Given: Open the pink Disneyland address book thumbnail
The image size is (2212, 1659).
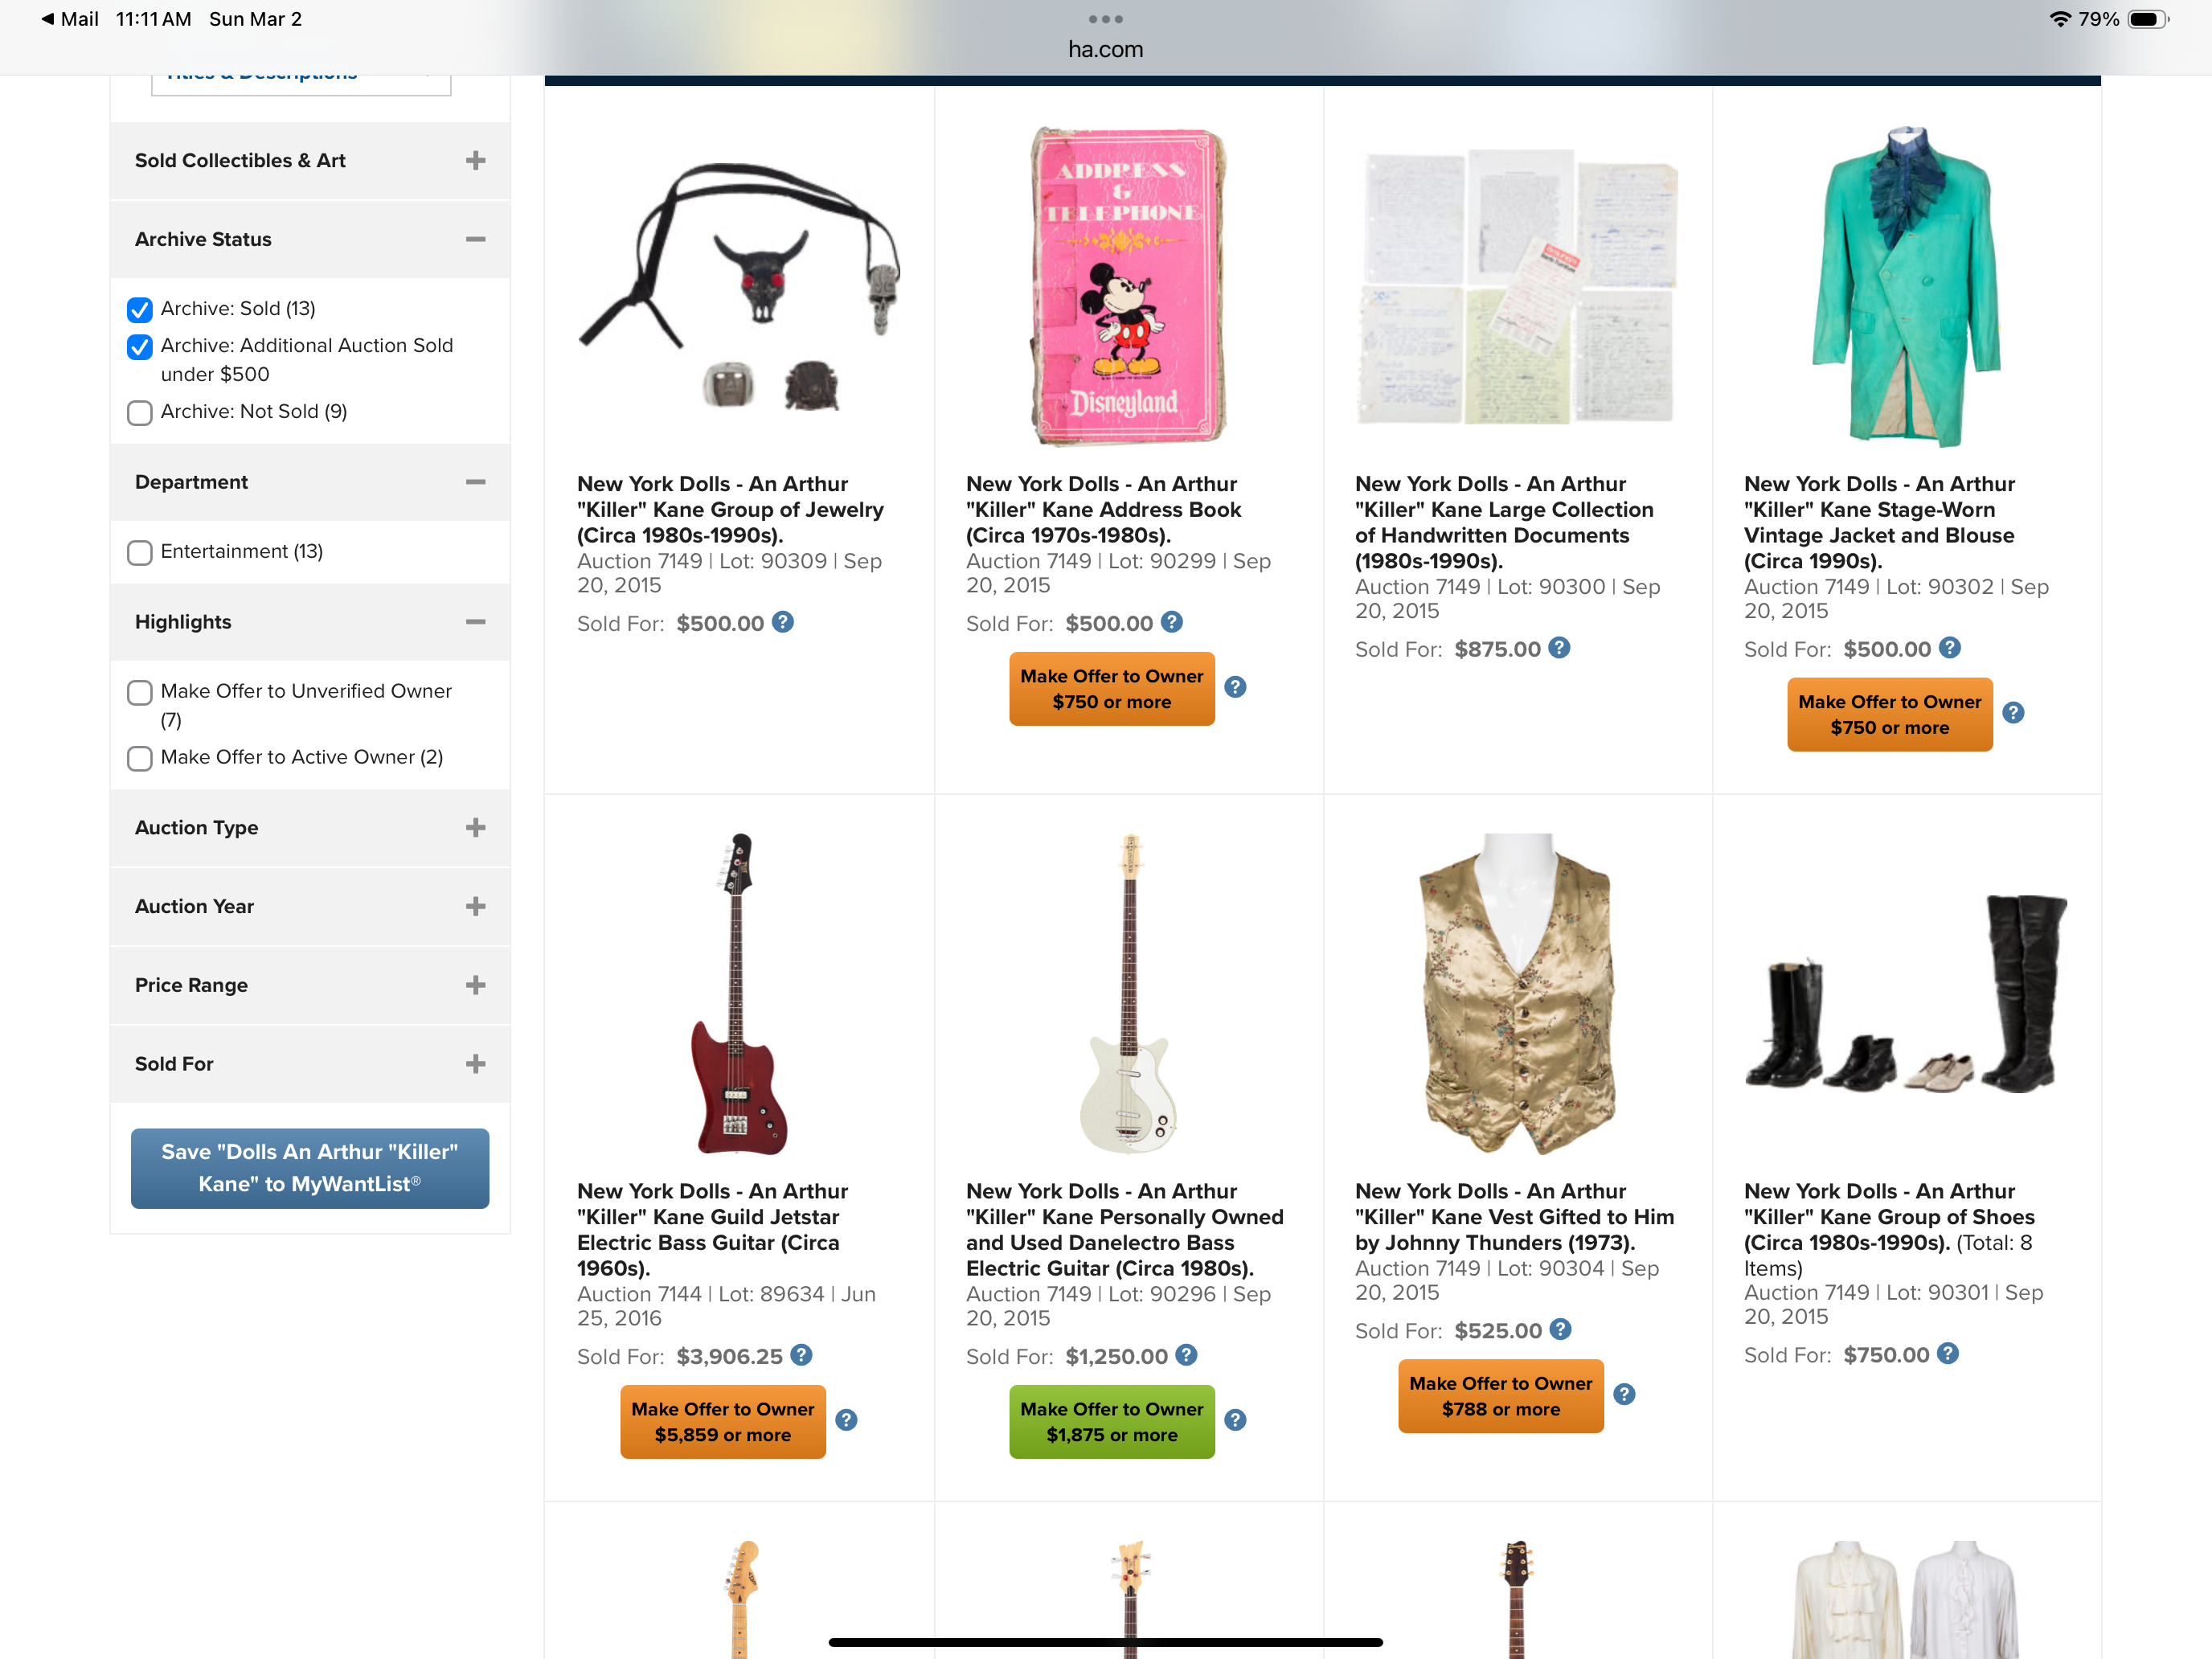Looking at the screenshot, I should 1129,286.
